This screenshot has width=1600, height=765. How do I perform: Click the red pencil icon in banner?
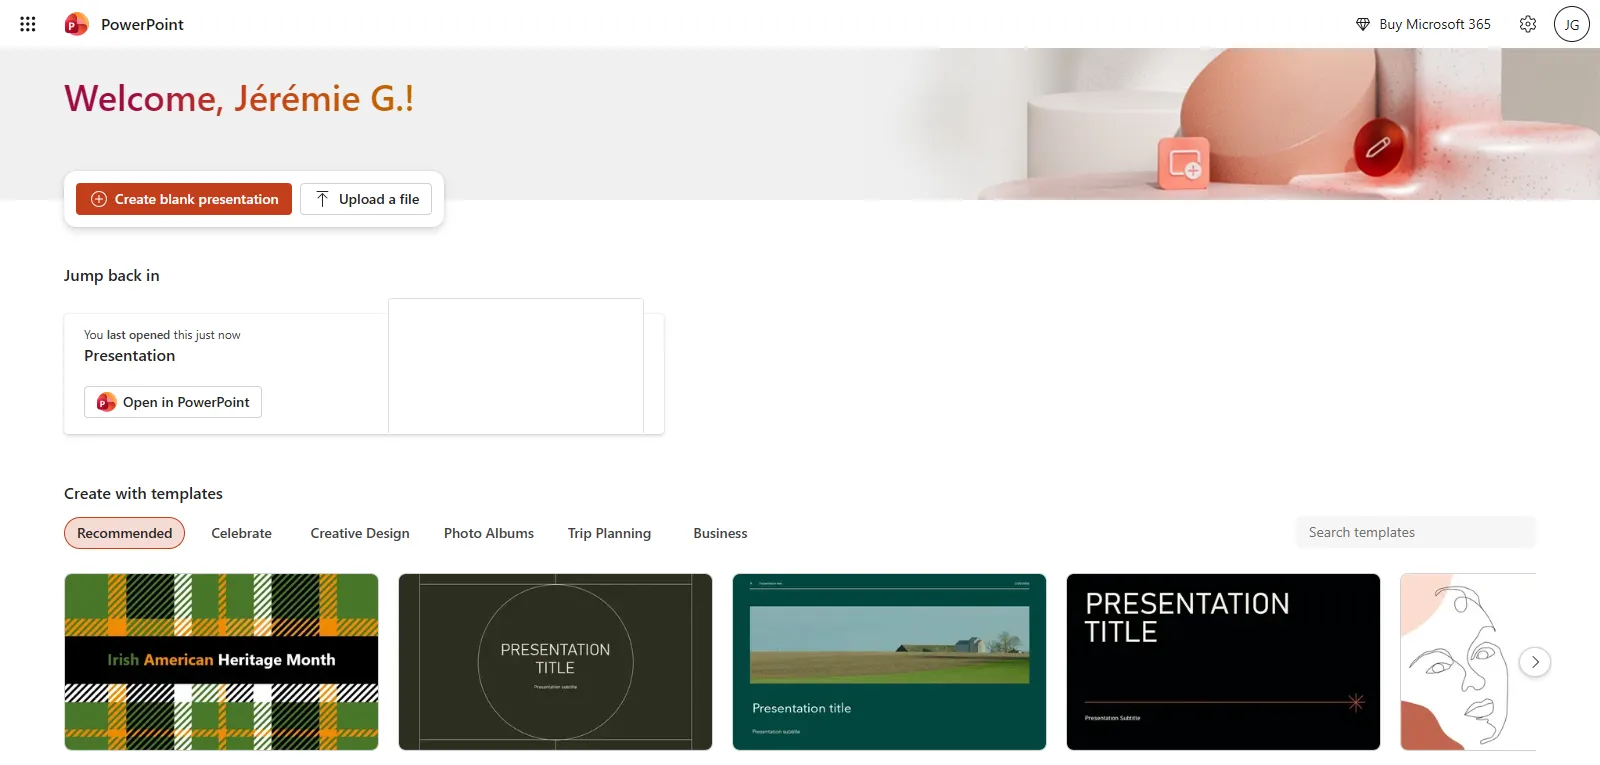1378,148
